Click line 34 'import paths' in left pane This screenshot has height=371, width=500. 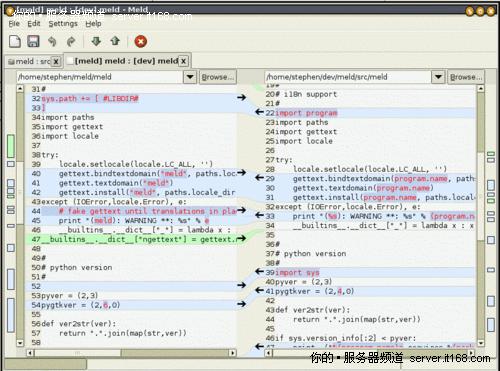(68, 117)
